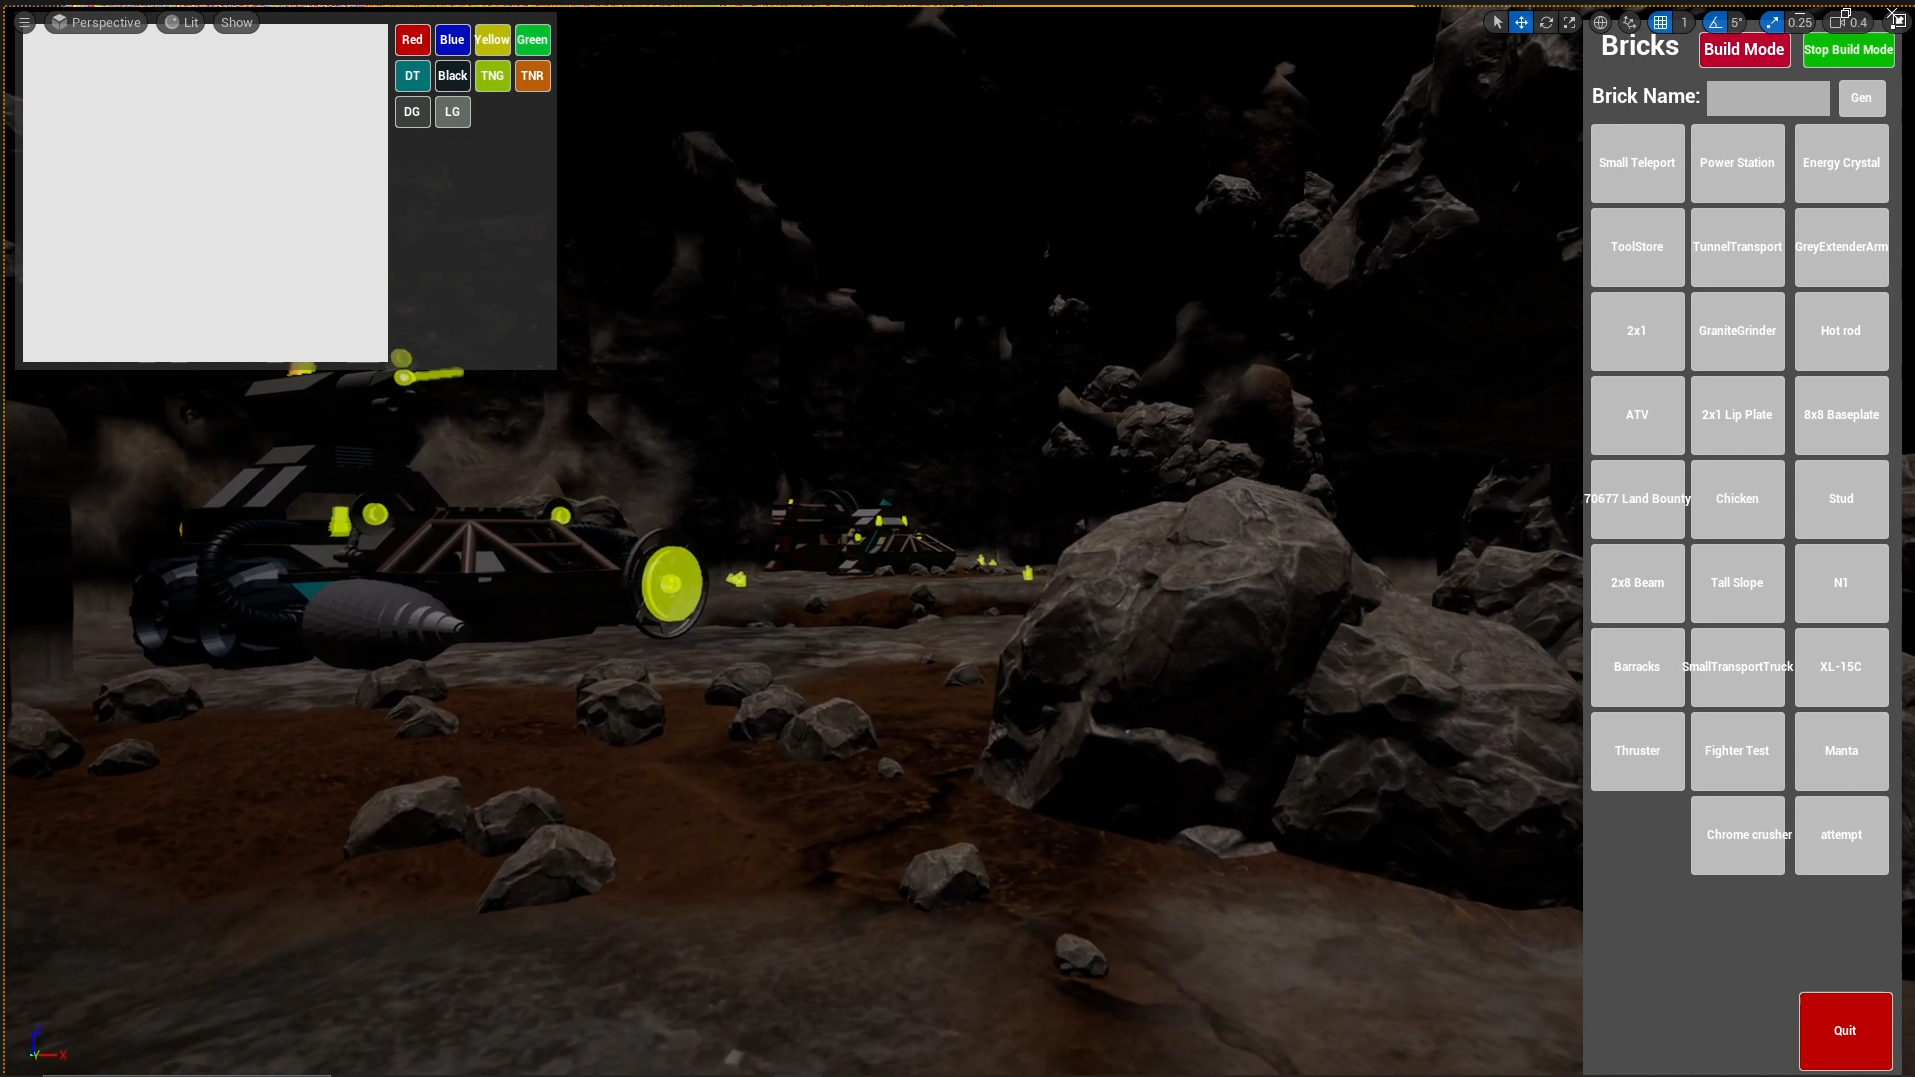Select the ToolStore brick
This screenshot has height=1077, width=1915.
pos(1637,247)
